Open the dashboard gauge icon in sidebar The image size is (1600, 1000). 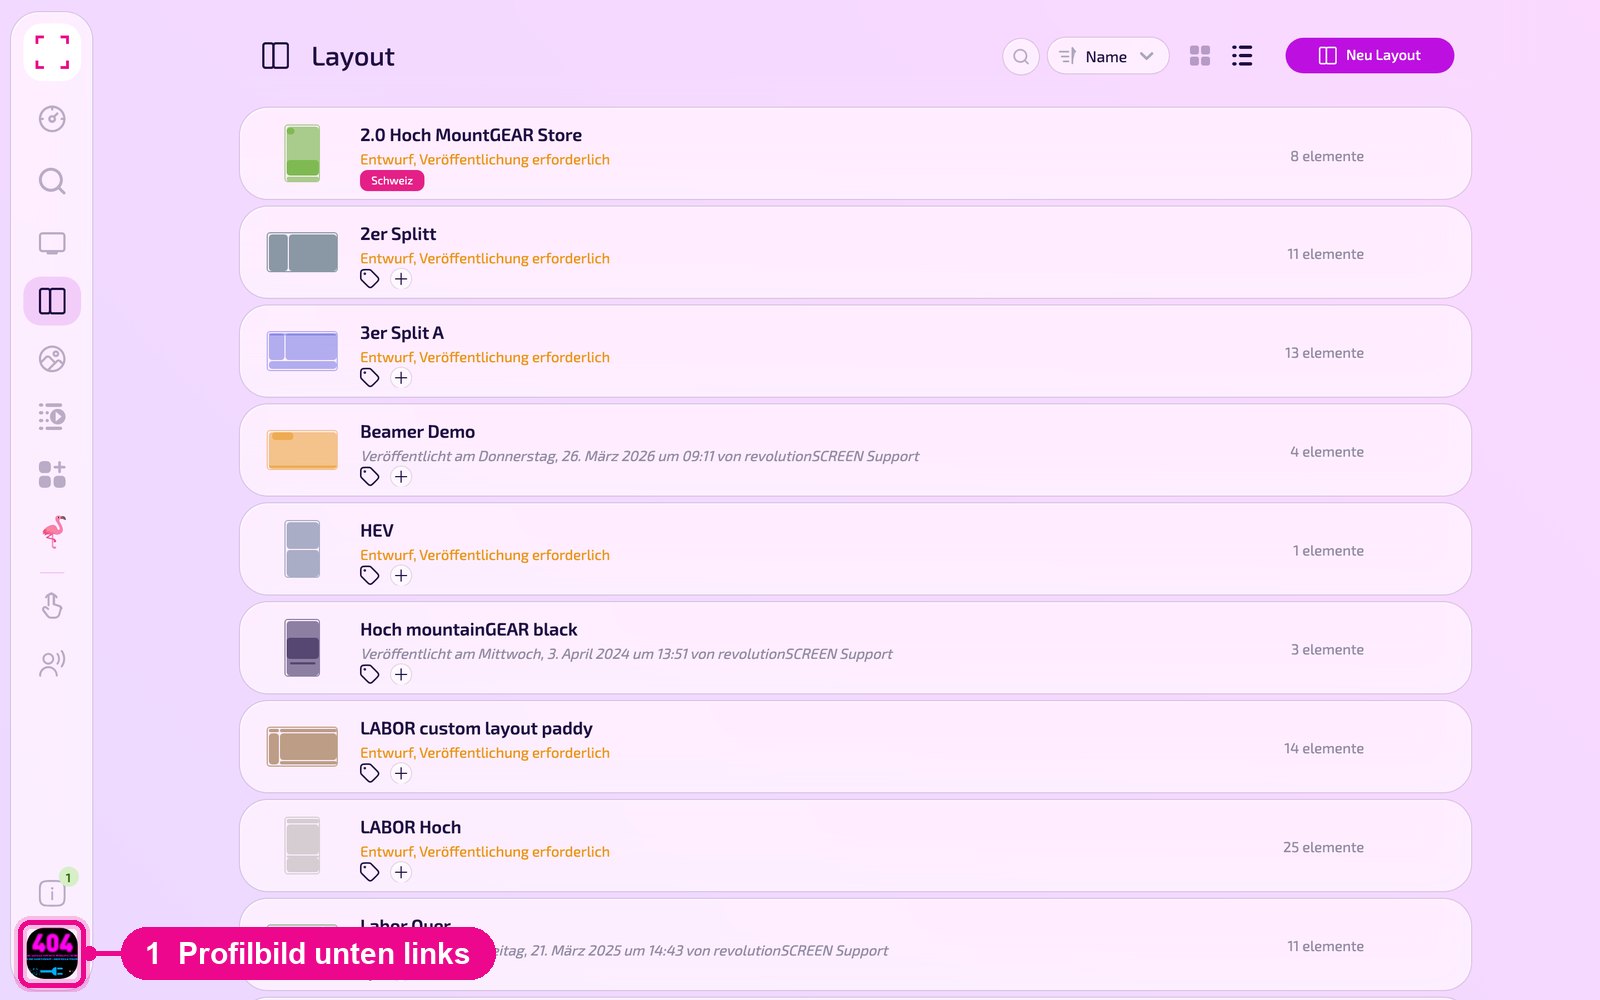pos(52,119)
